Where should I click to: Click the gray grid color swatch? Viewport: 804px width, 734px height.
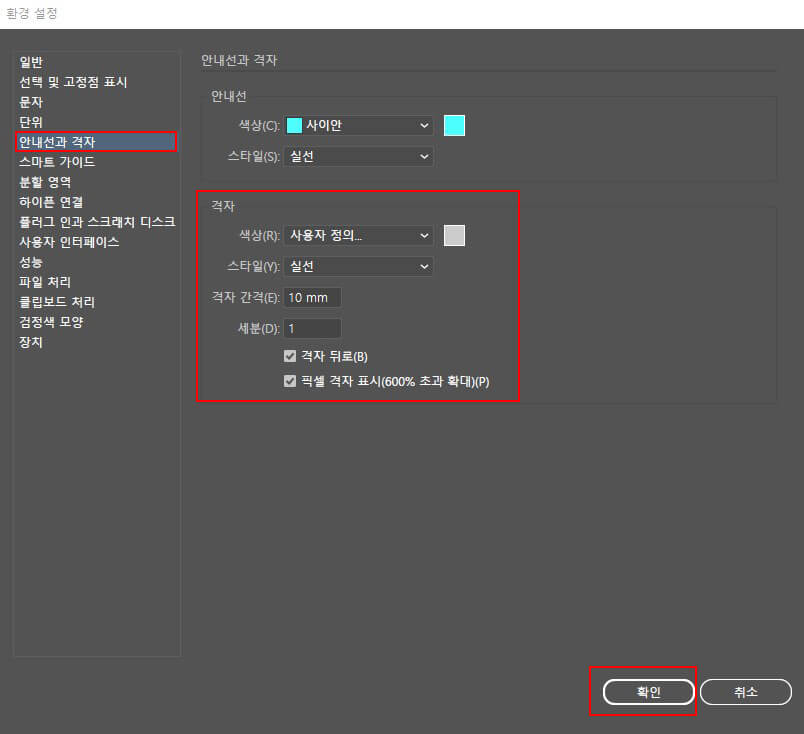point(454,235)
